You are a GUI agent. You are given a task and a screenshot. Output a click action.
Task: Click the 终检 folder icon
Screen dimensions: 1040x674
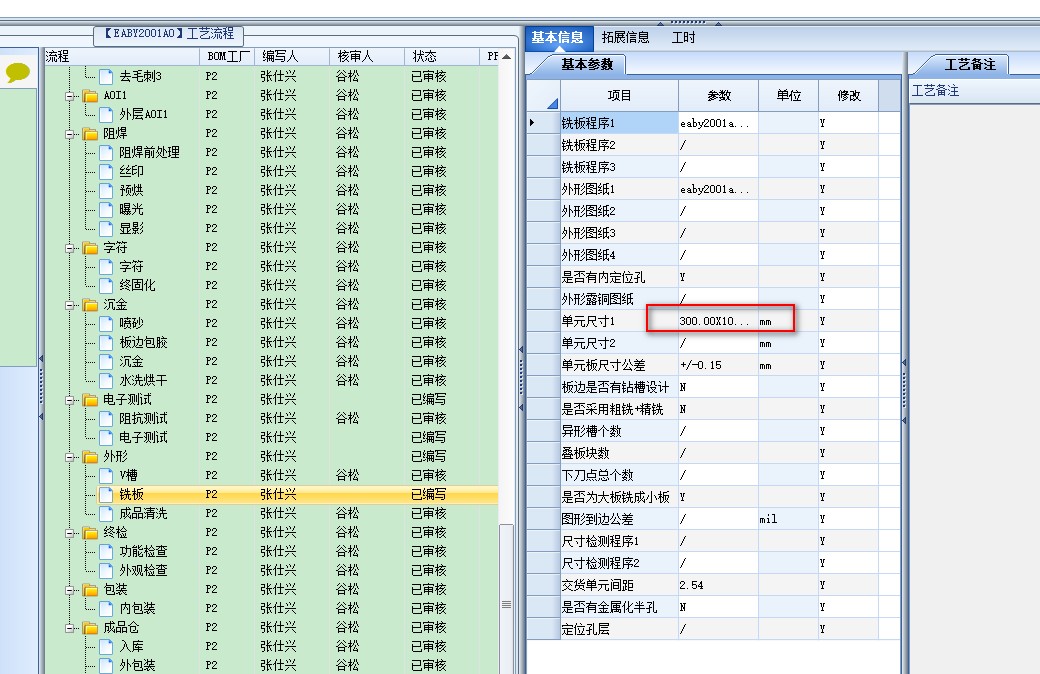pos(90,533)
